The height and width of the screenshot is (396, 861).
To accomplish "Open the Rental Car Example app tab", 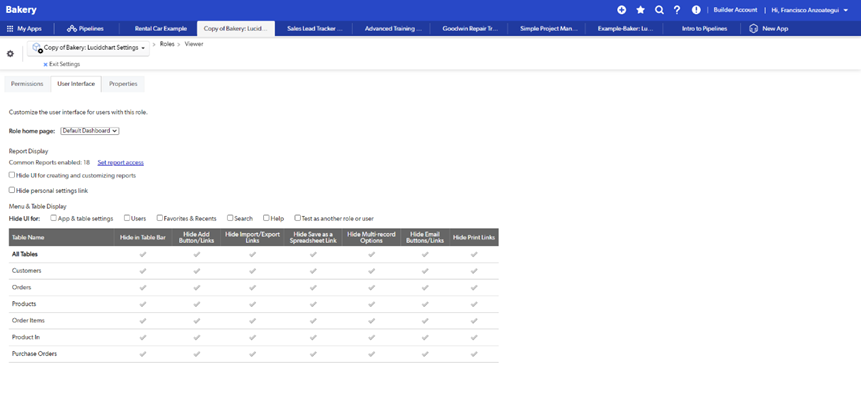I will coord(160,29).
